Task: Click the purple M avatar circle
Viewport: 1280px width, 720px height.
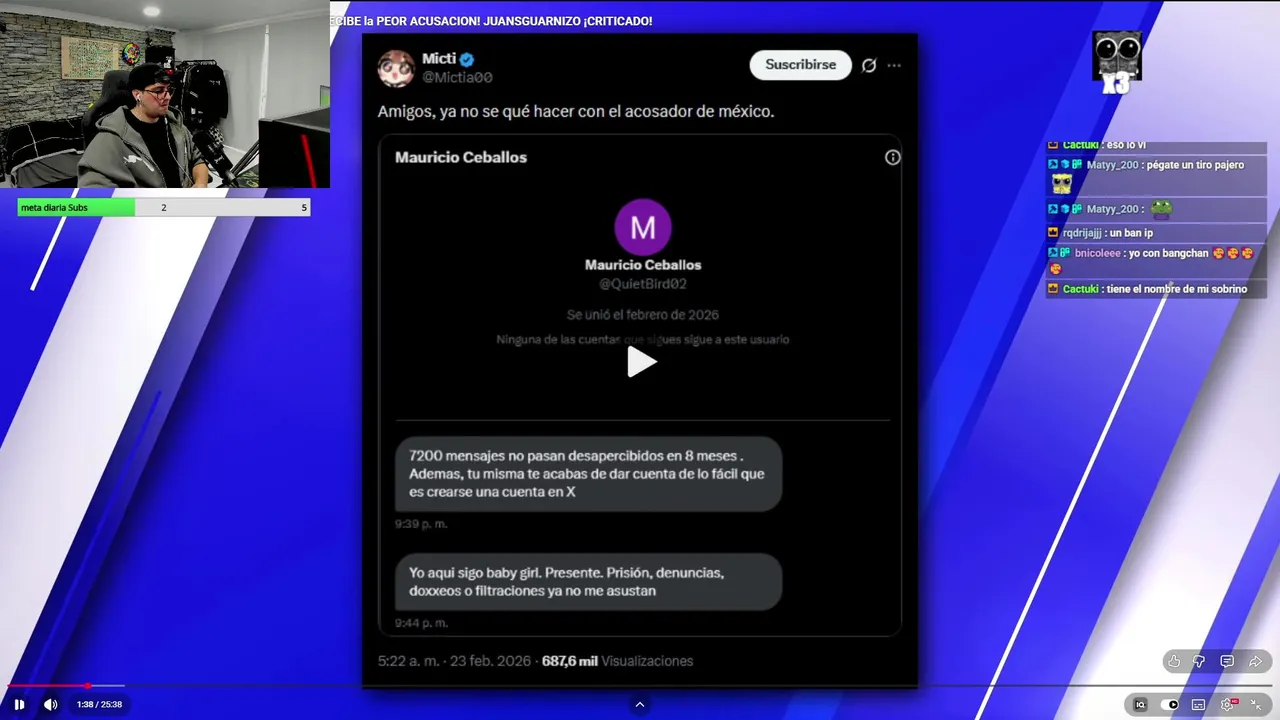Action: click(643, 227)
